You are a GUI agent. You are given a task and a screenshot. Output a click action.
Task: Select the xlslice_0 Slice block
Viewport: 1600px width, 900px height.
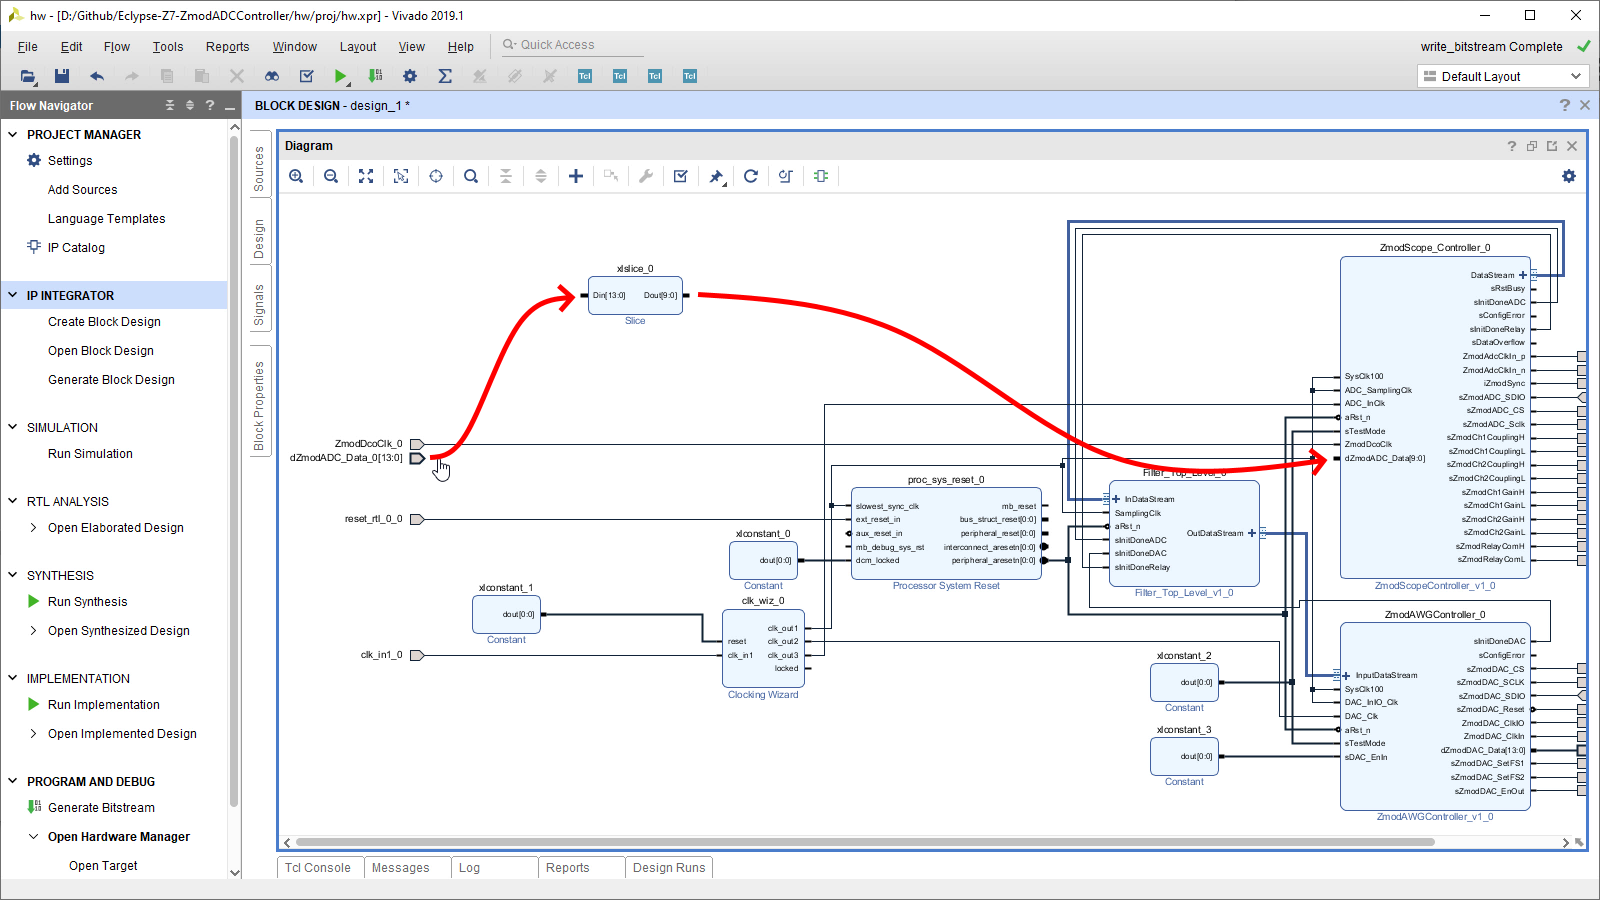[635, 295]
